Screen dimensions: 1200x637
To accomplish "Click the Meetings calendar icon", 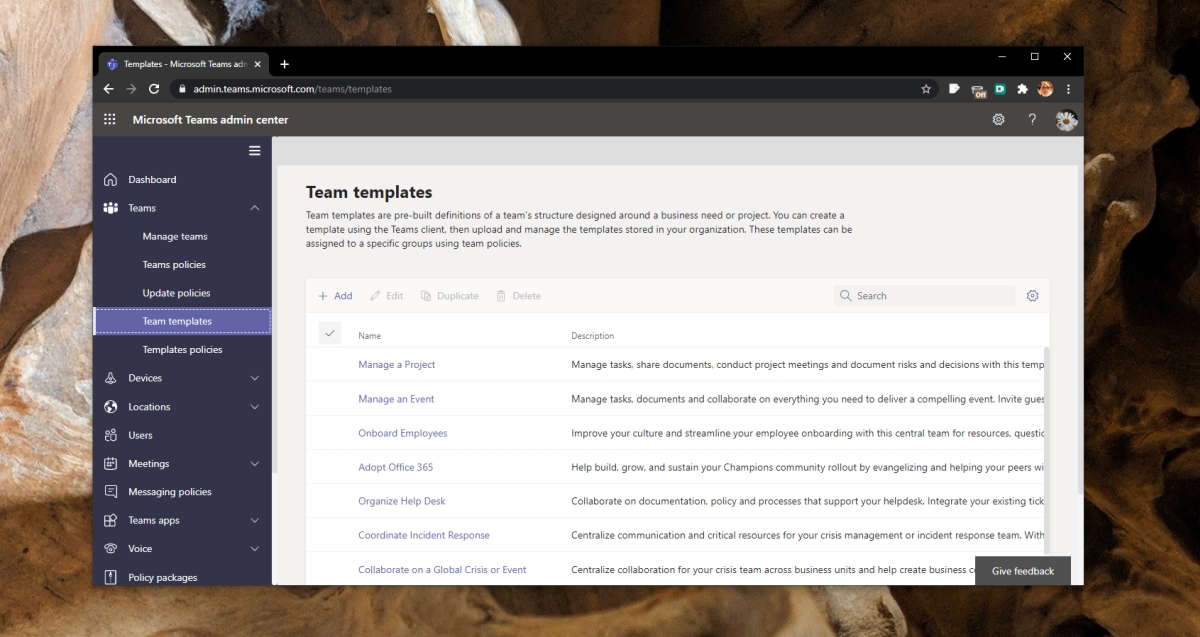I will coord(111,464).
